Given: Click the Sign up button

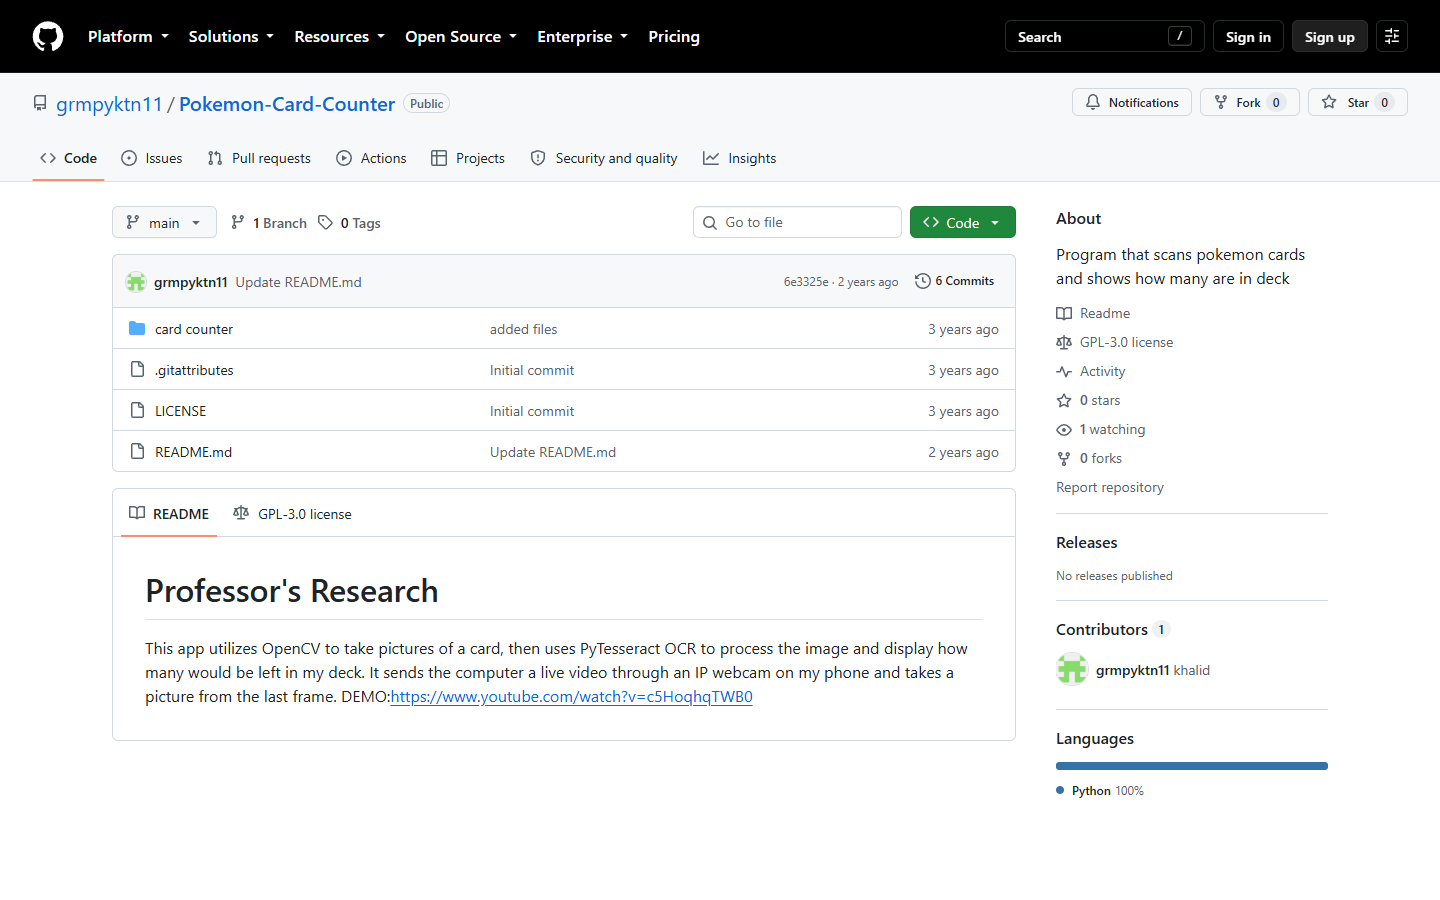Looking at the screenshot, I should tap(1330, 37).
